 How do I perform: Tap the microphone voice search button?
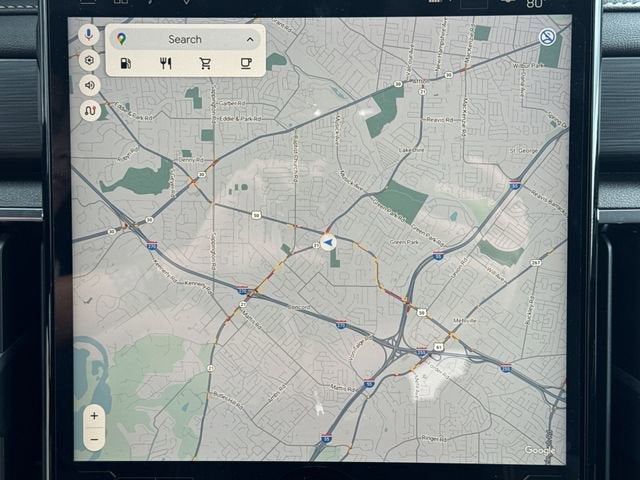tap(89, 35)
